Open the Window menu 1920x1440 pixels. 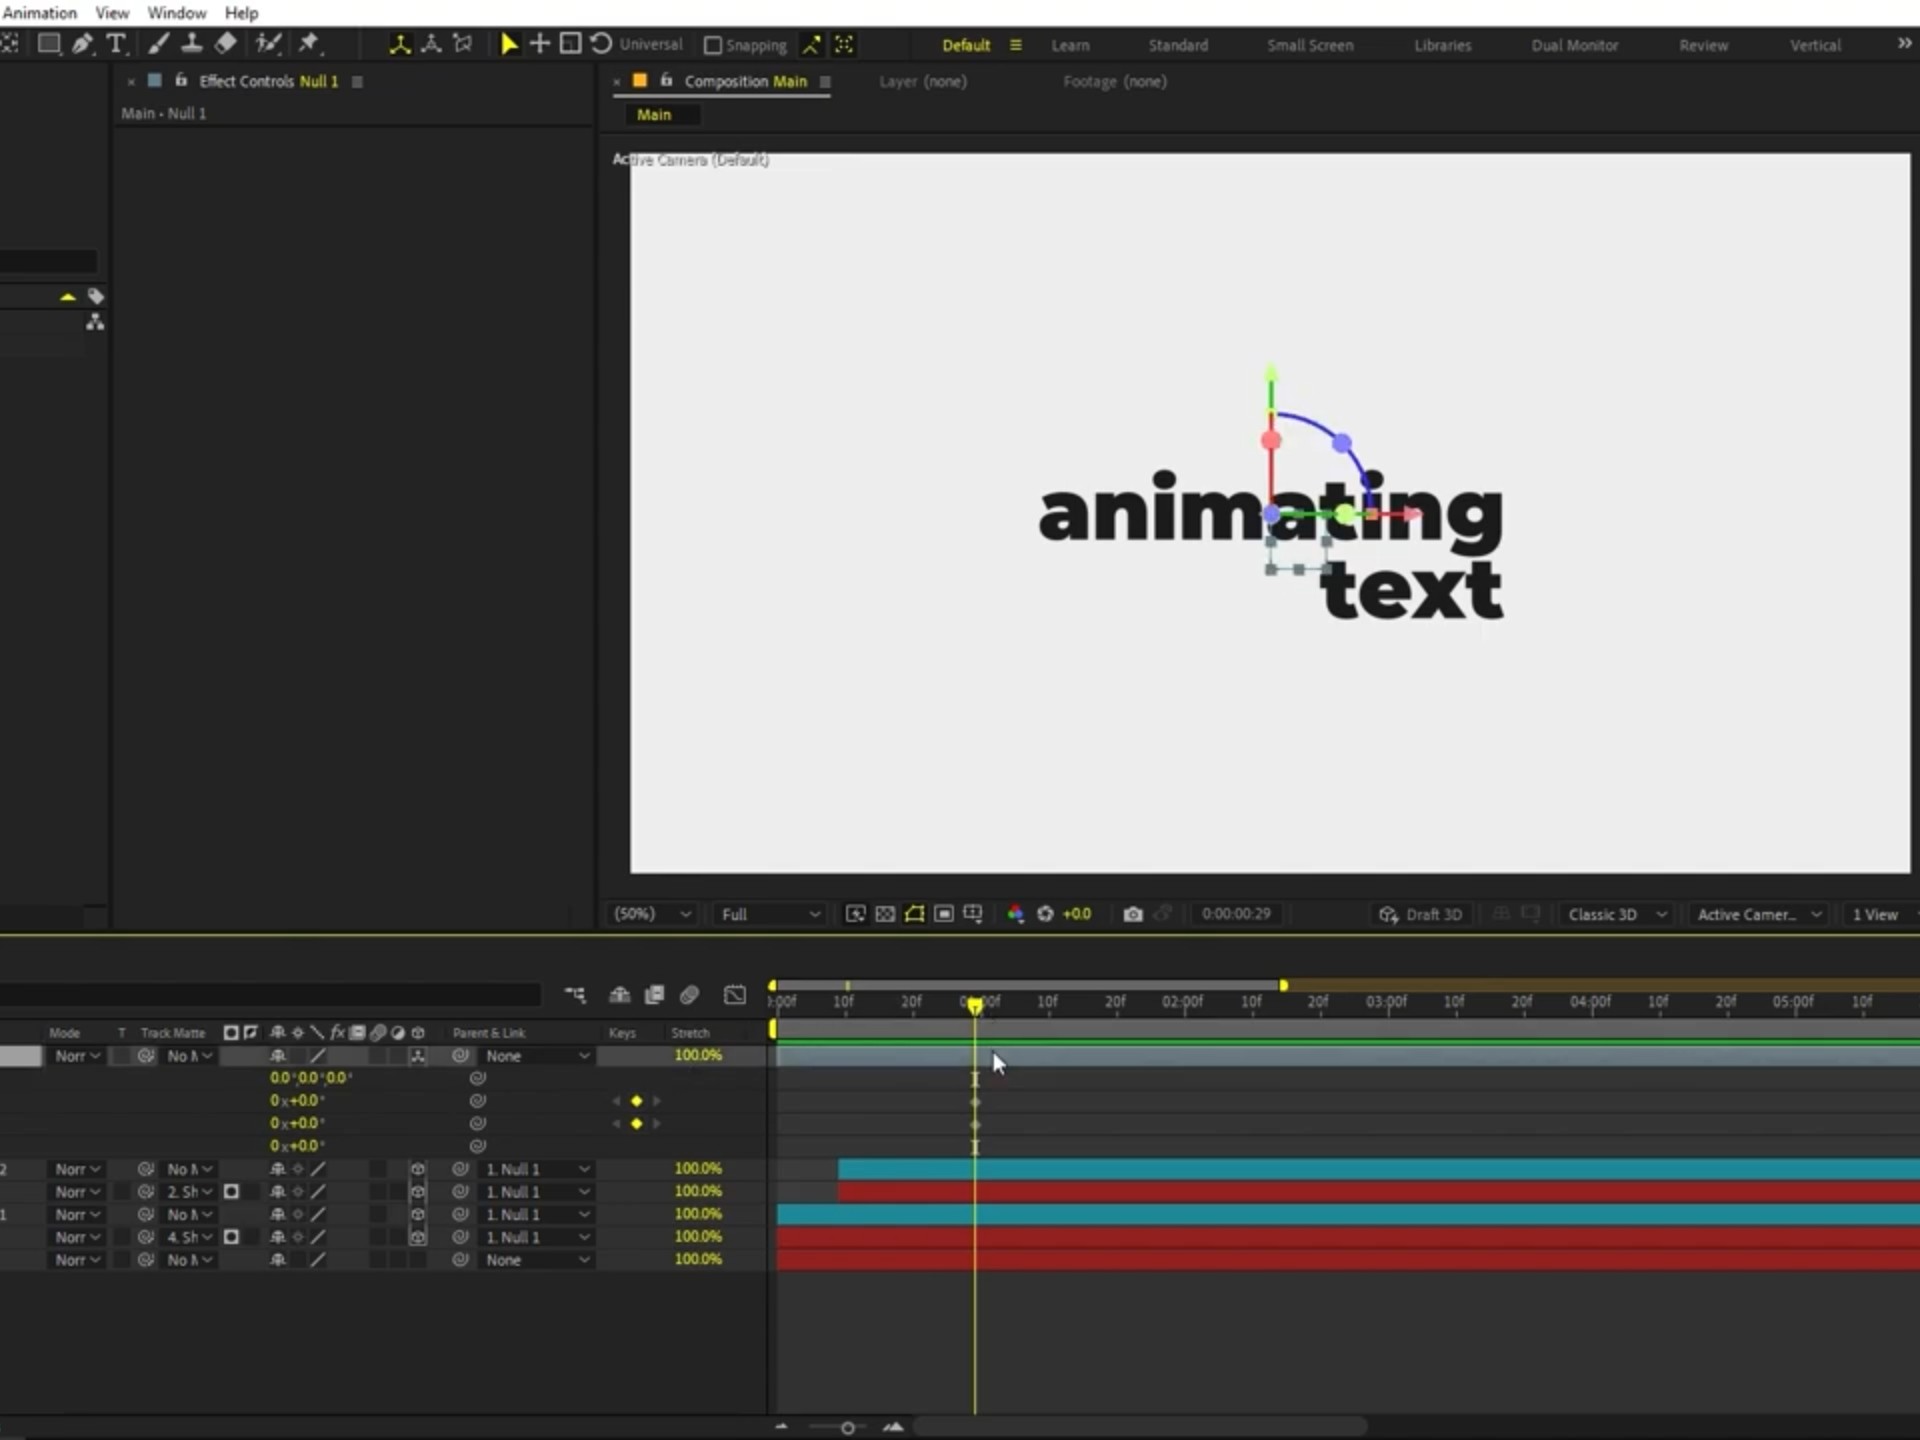tap(177, 13)
